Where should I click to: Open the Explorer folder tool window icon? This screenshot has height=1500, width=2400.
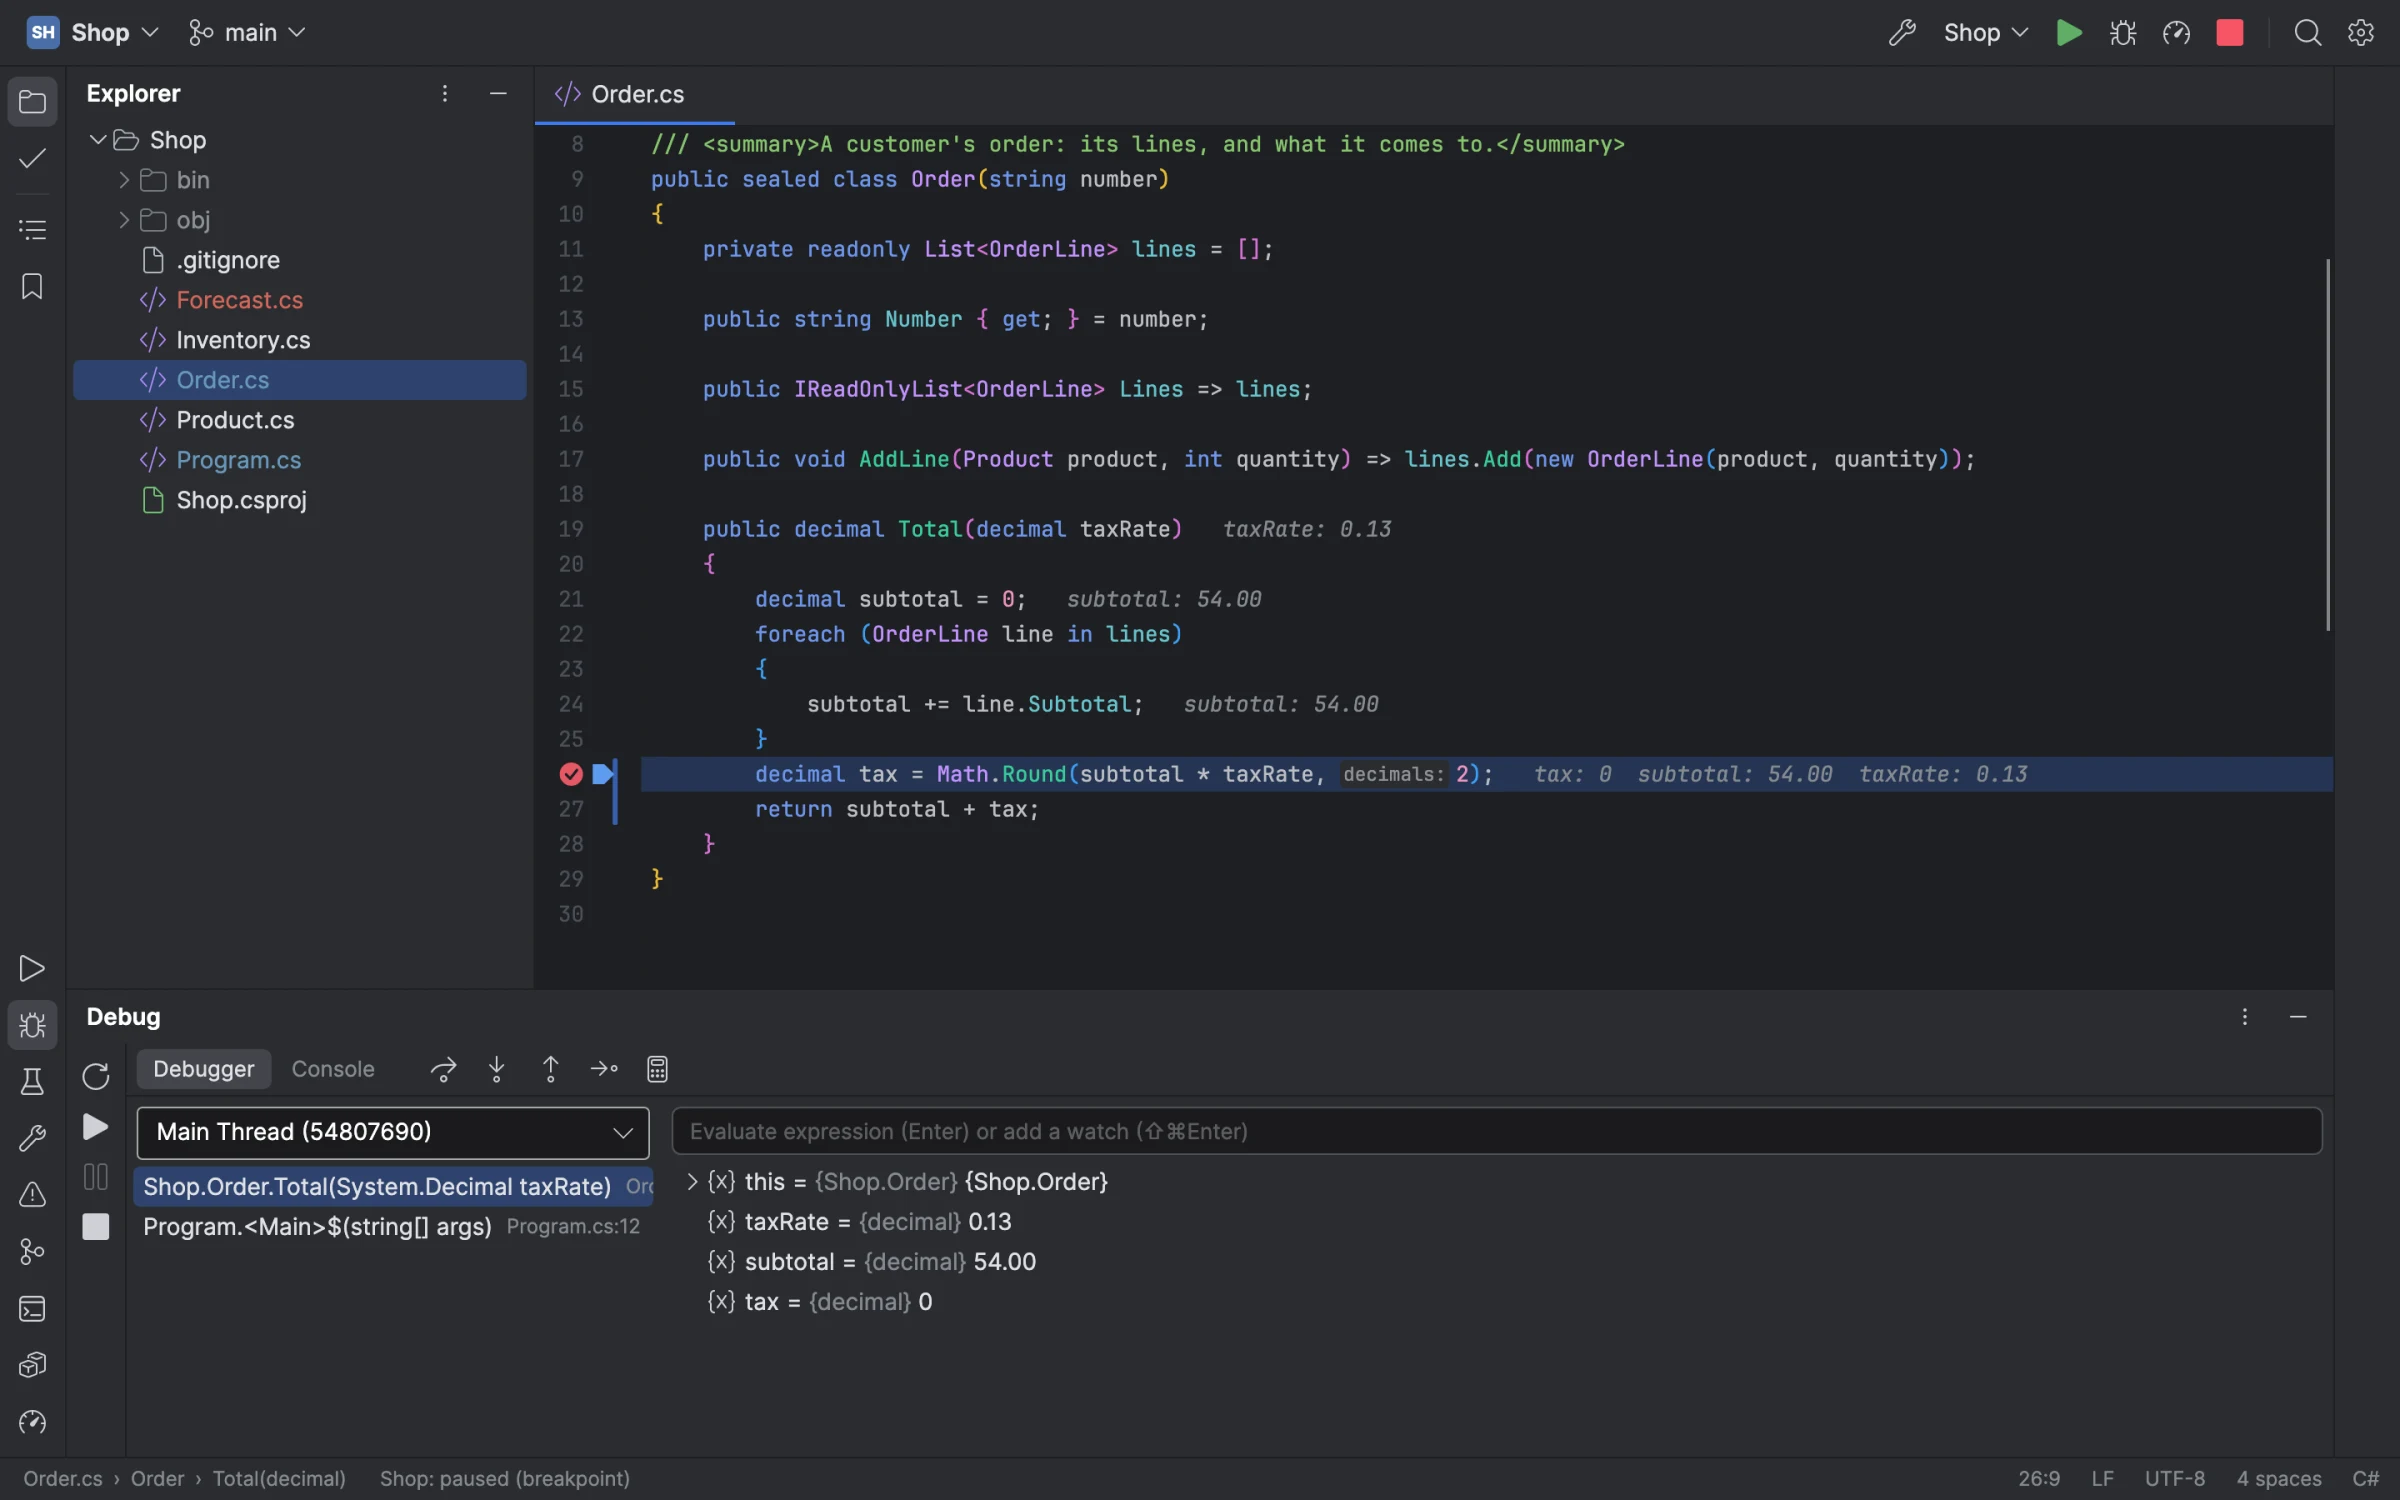coord(32,102)
